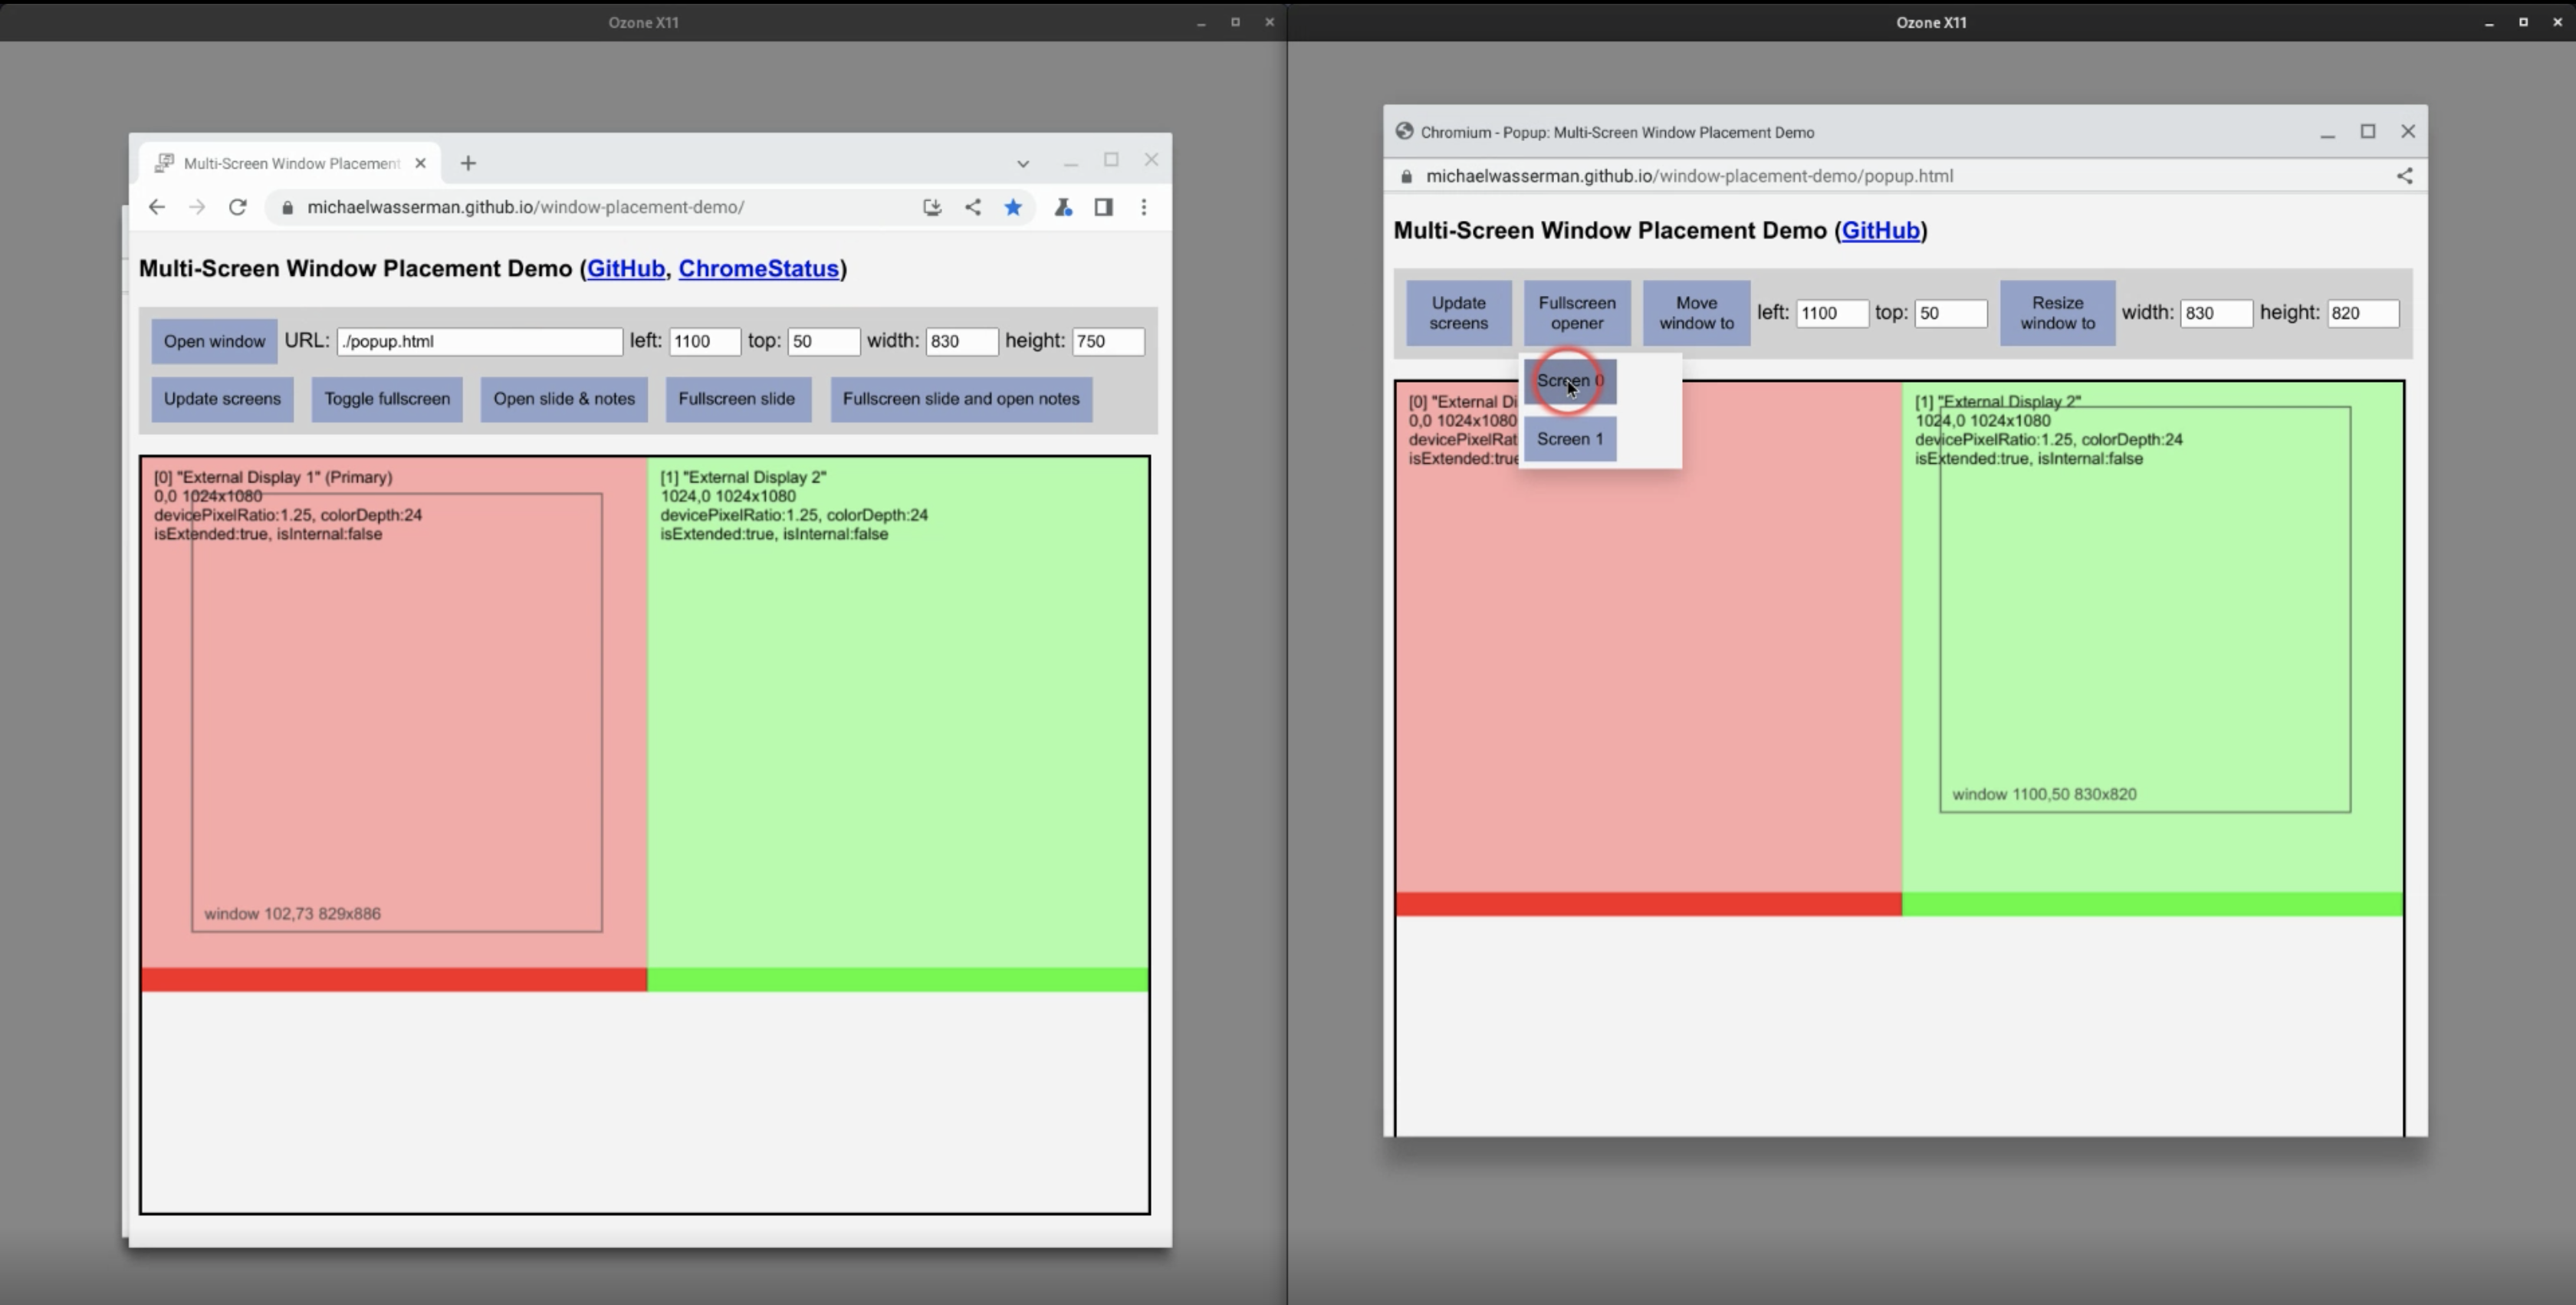The width and height of the screenshot is (2576, 1305).
Task: Open Chrome three-dot menu
Action: (1144, 207)
